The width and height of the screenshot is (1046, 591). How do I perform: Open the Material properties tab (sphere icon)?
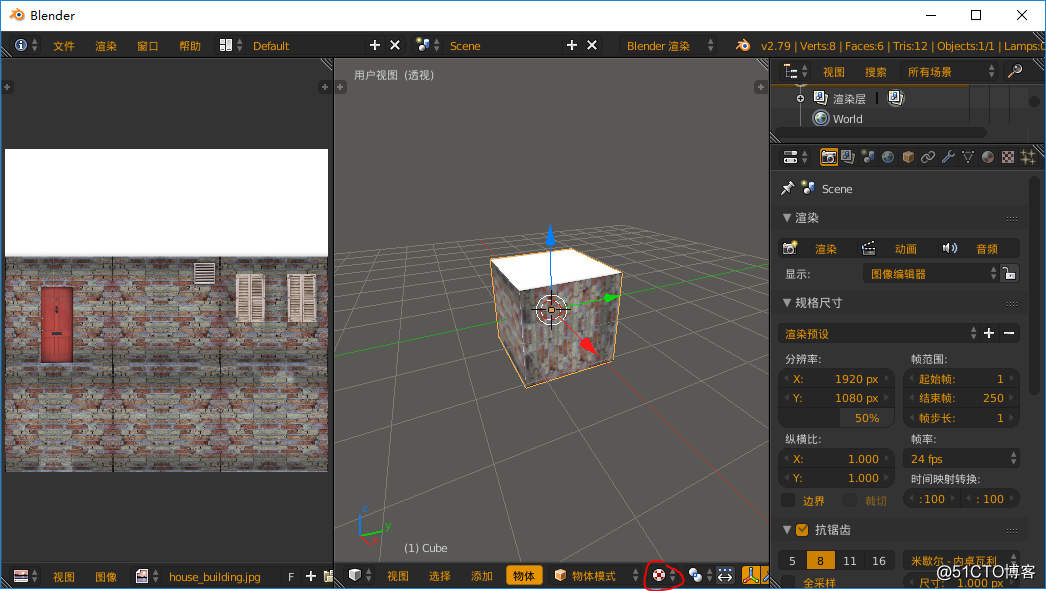988,157
